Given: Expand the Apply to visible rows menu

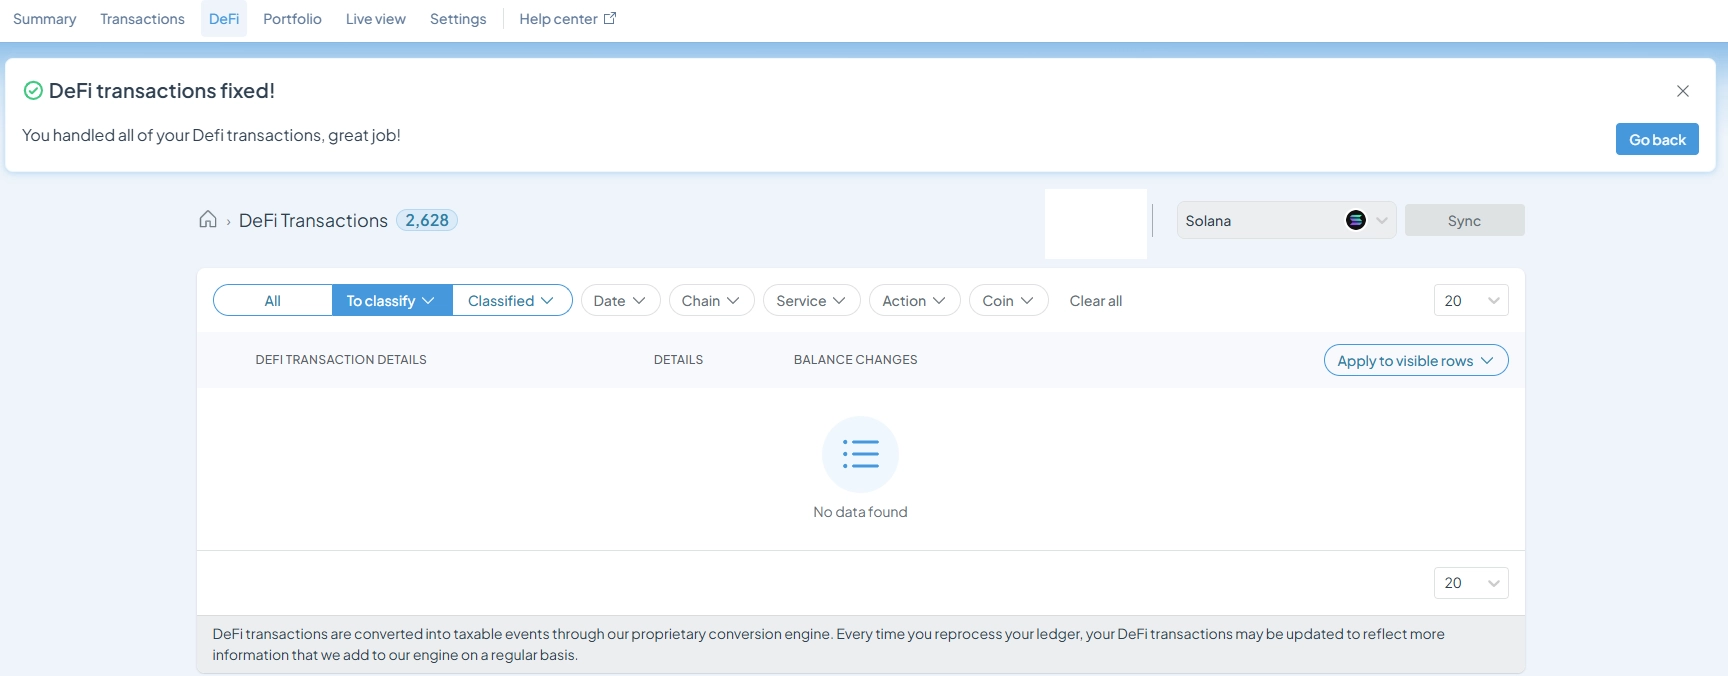Looking at the screenshot, I should click(1416, 360).
